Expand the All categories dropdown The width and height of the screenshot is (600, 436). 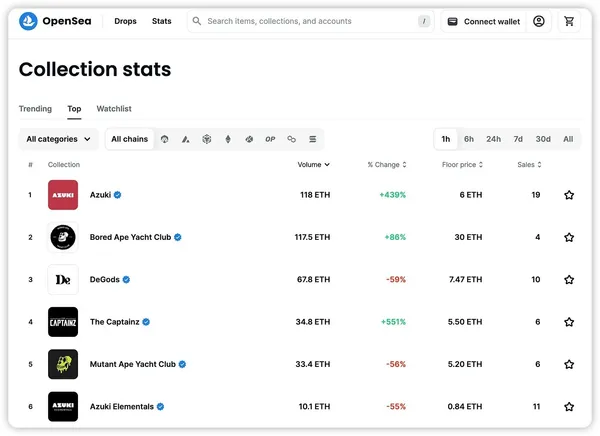(x=58, y=139)
